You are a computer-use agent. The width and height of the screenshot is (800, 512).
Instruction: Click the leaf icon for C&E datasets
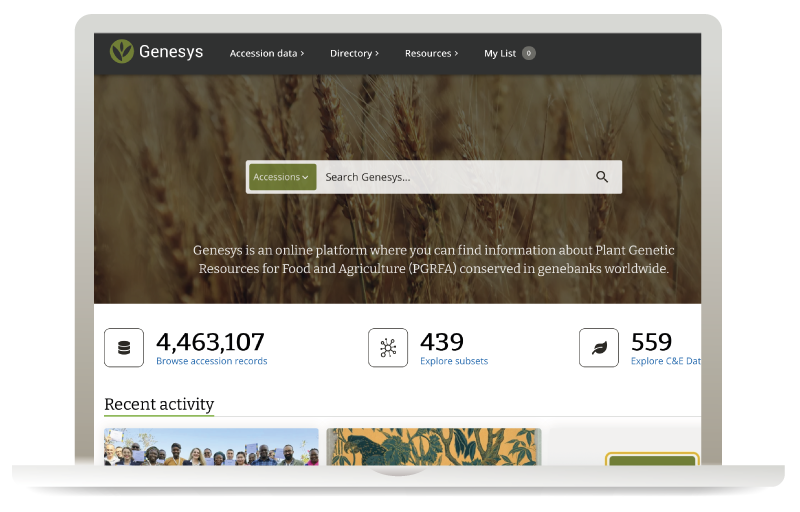pyautogui.click(x=599, y=348)
